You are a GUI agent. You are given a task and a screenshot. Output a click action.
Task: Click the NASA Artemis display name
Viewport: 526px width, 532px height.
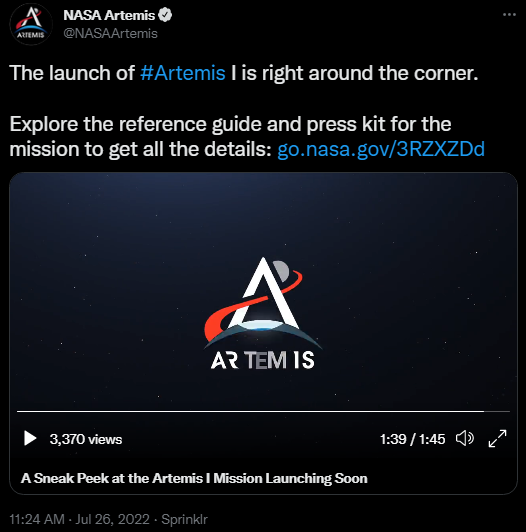point(109,15)
